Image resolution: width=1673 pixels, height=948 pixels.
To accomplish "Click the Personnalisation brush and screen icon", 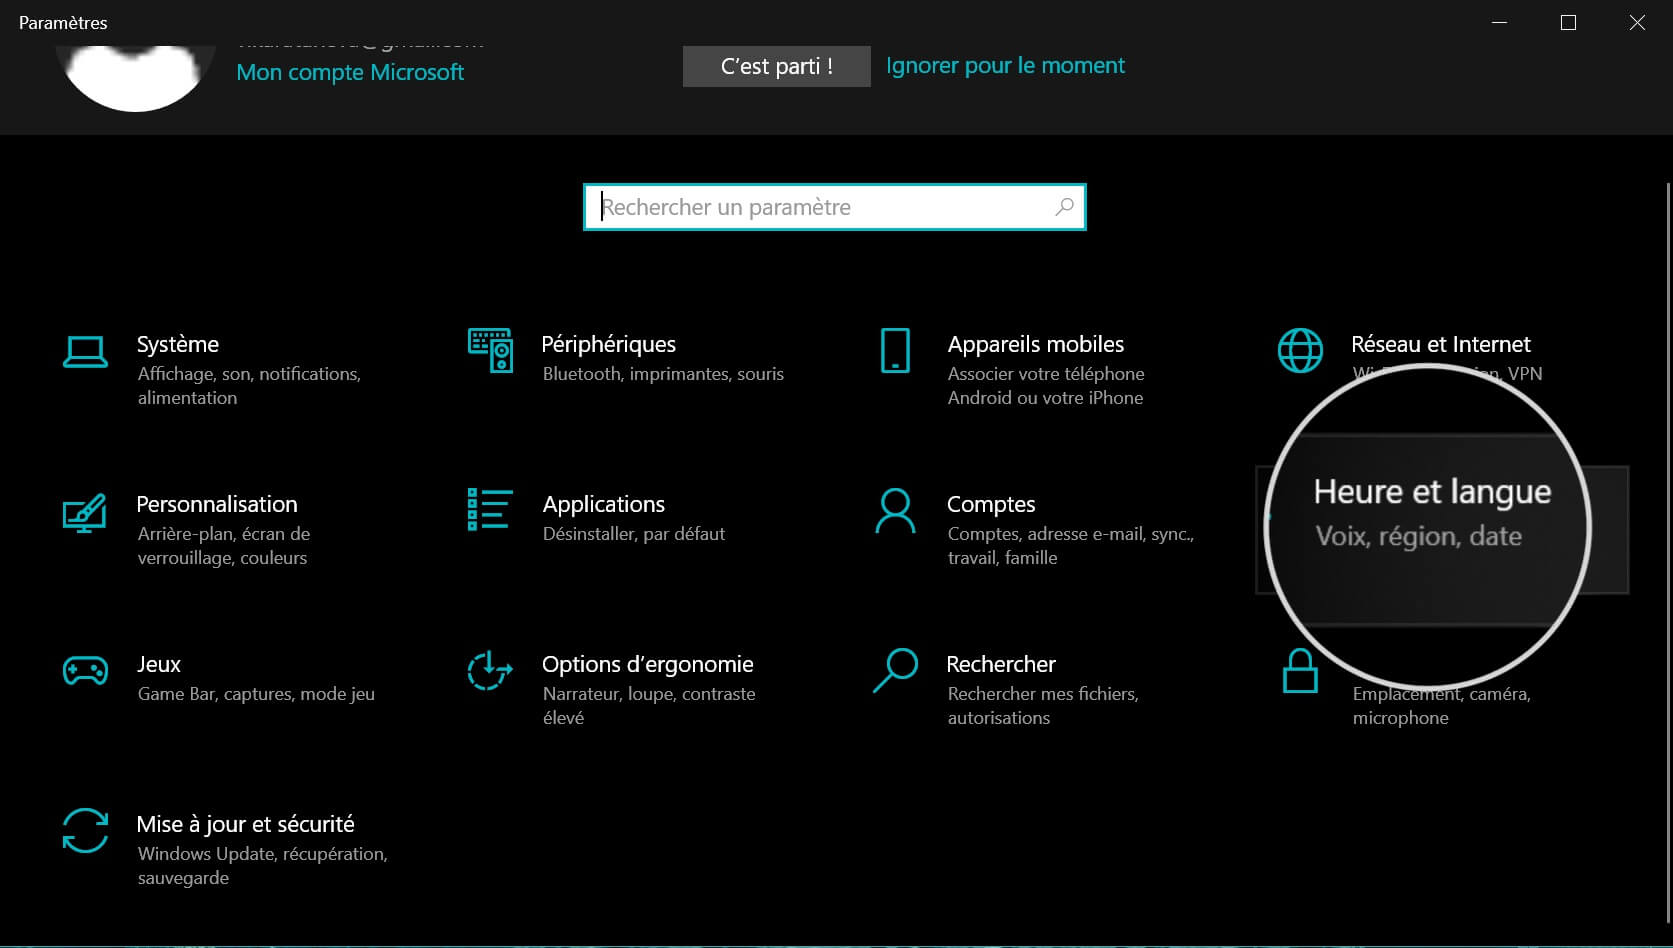I will point(85,512).
